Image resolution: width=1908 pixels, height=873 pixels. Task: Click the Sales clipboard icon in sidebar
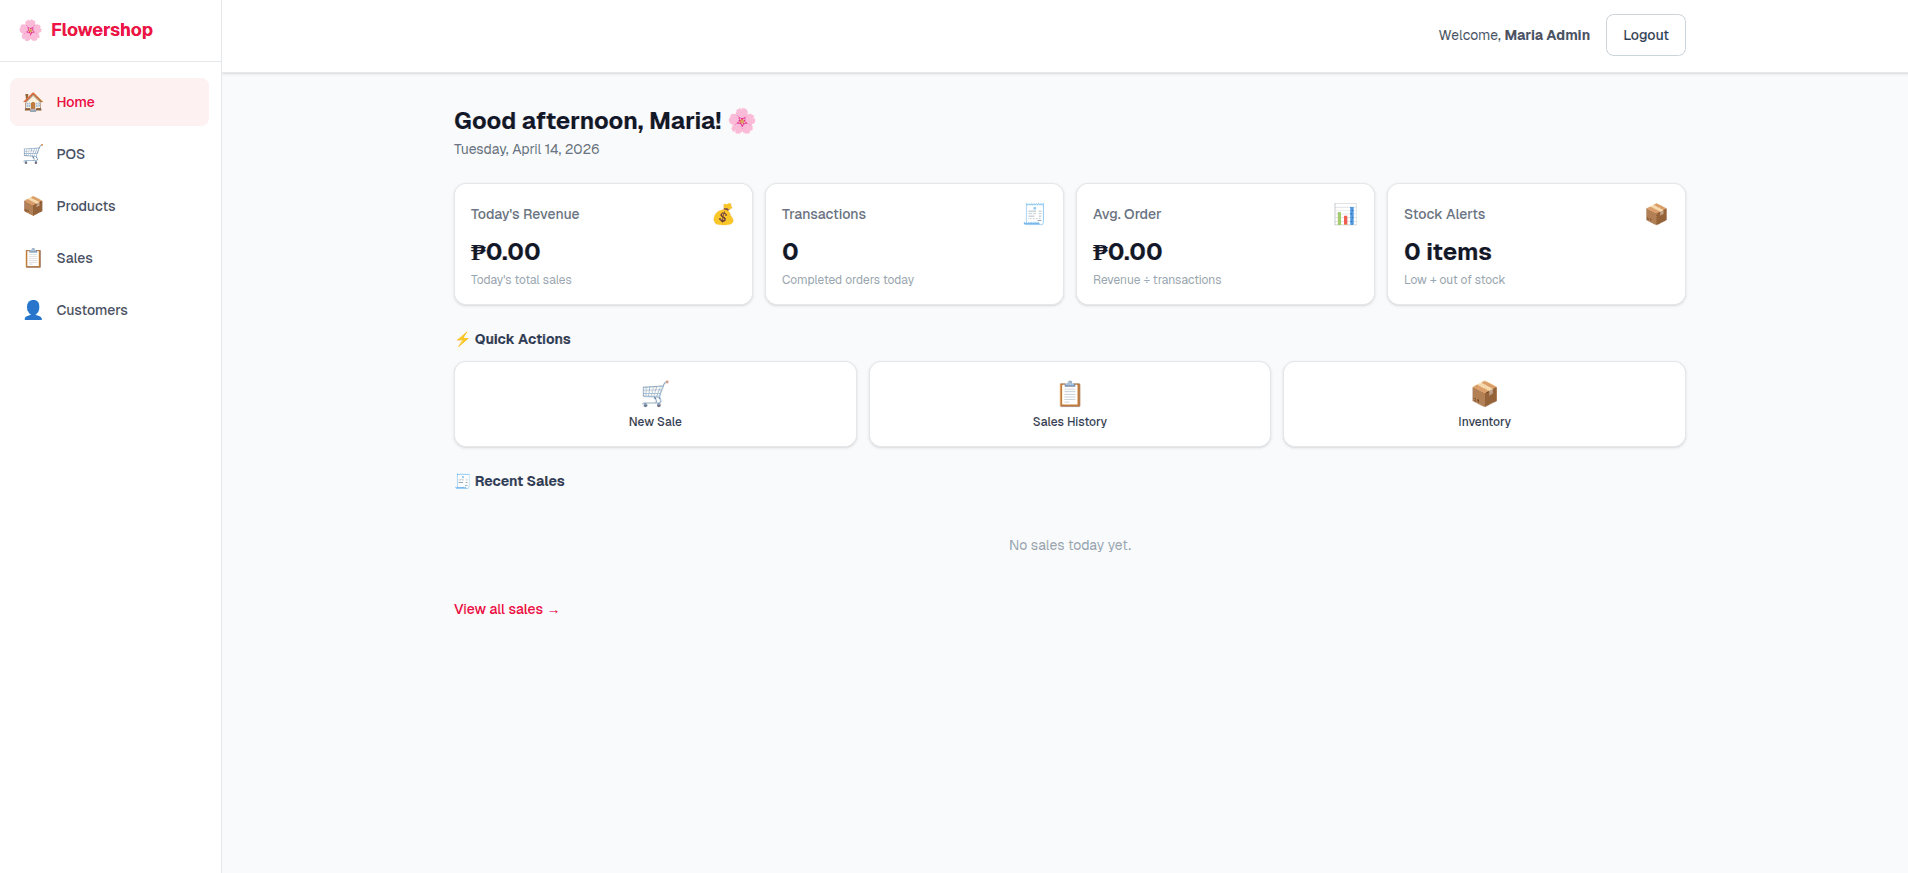click(x=33, y=258)
